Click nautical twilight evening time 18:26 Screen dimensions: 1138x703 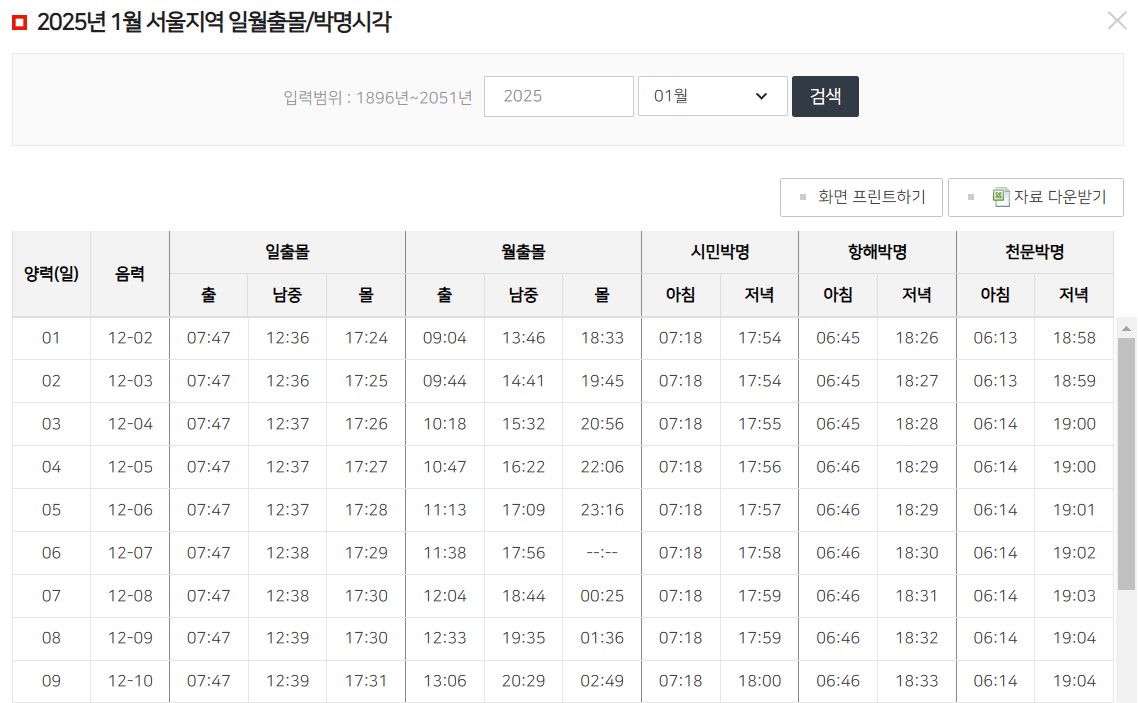click(x=917, y=338)
